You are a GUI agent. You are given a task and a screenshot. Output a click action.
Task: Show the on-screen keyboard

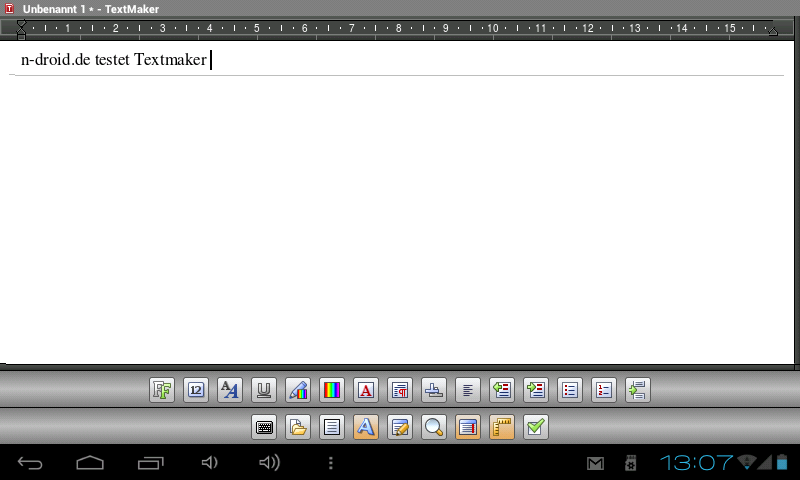pyautogui.click(x=264, y=427)
